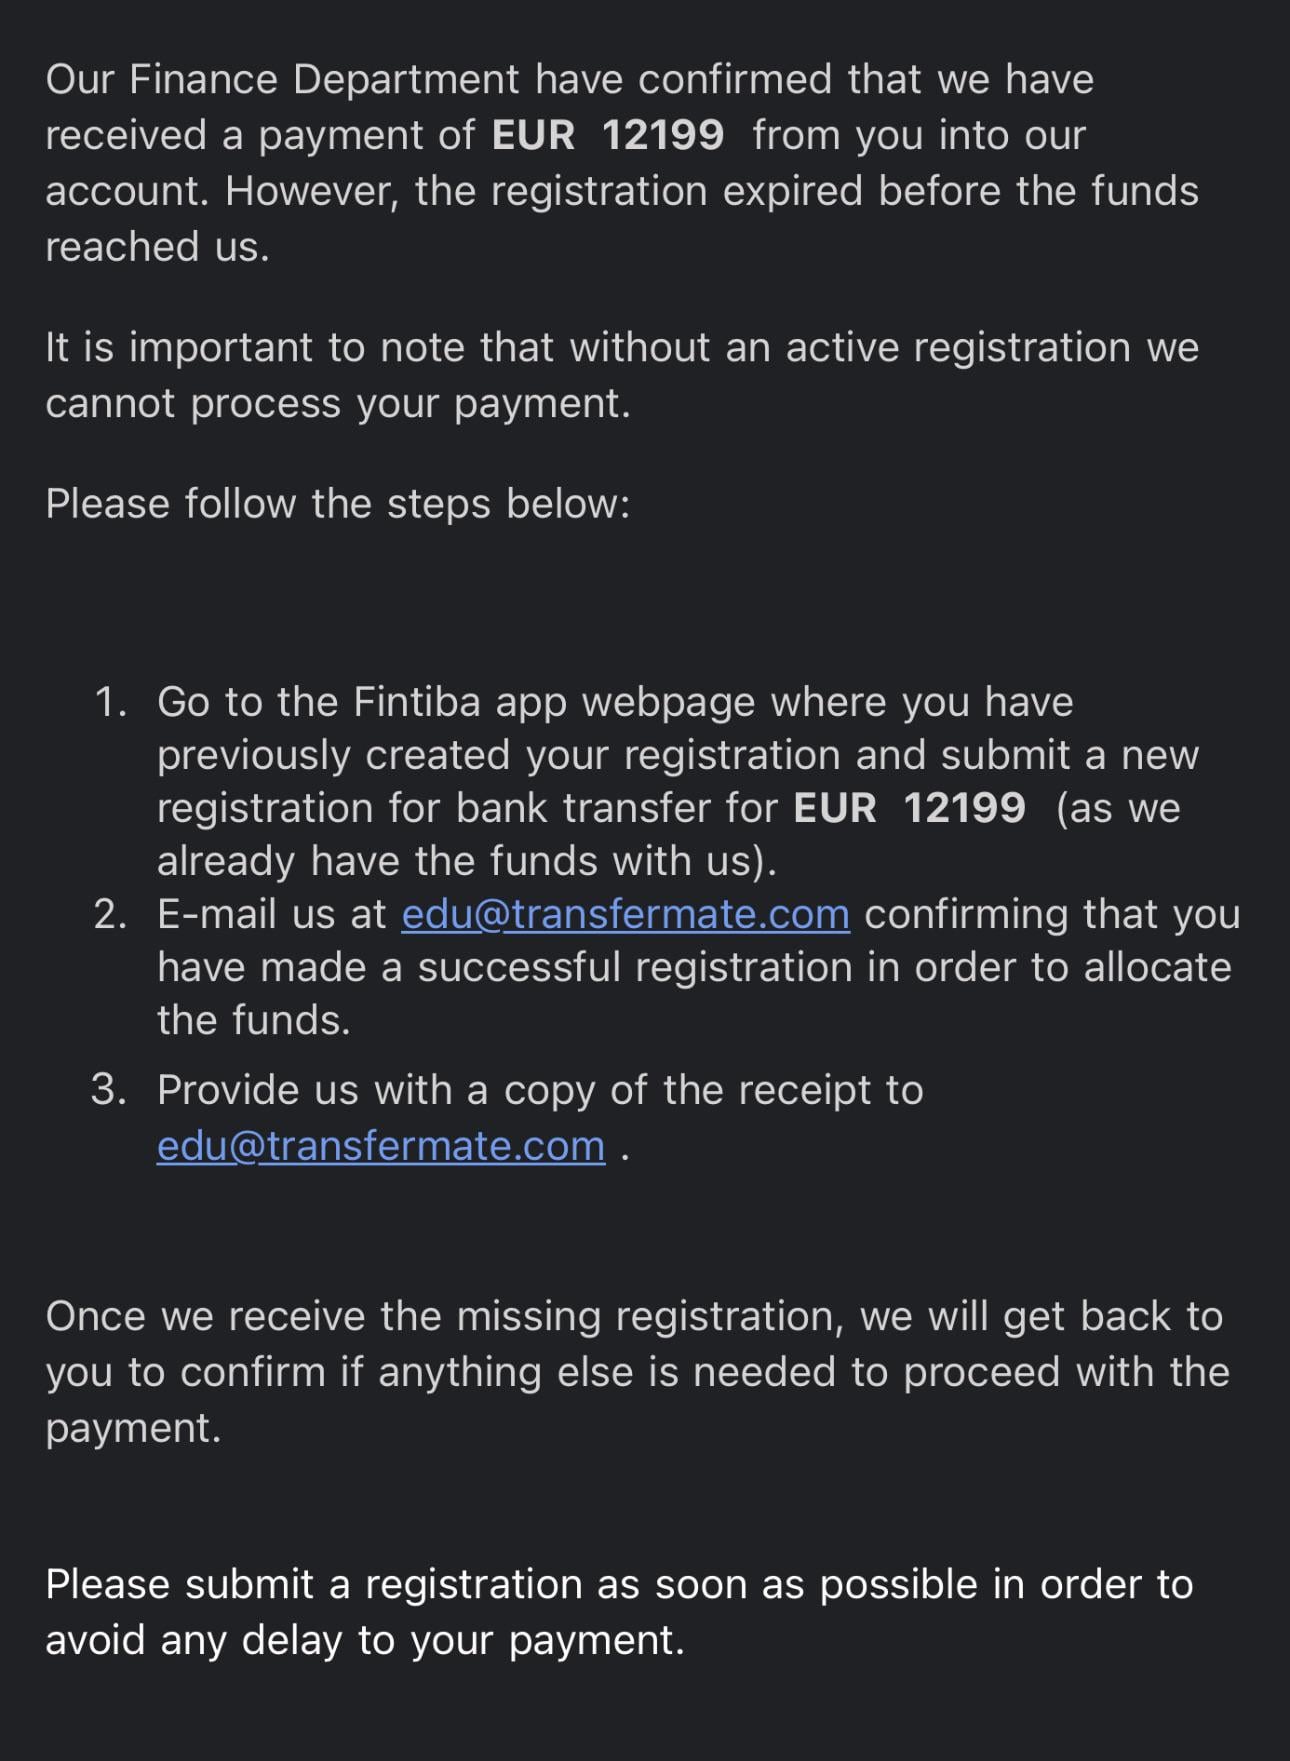Image resolution: width=1290 pixels, height=1761 pixels.
Task: Open the edu@transfermate.com link in step 3
Action: tap(381, 1146)
